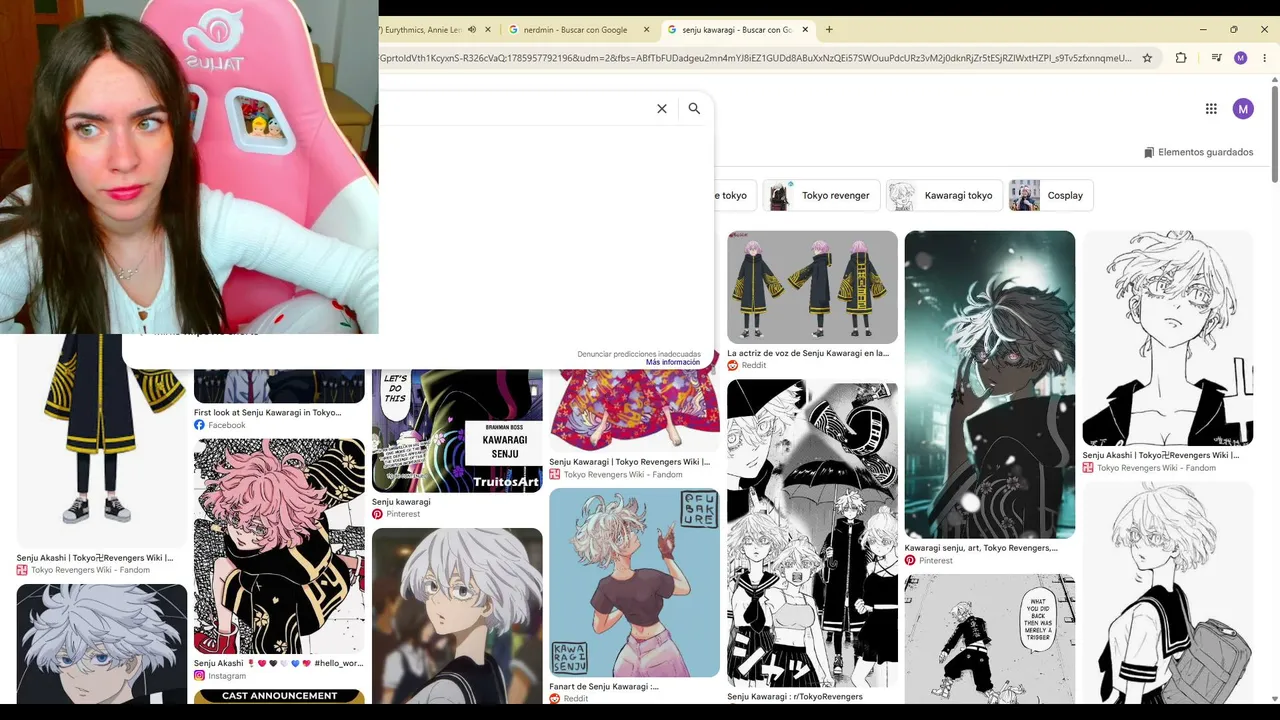The image size is (1280, 720).
Task: Open the three character-model views thumbnail
Action: pos(812,287)
